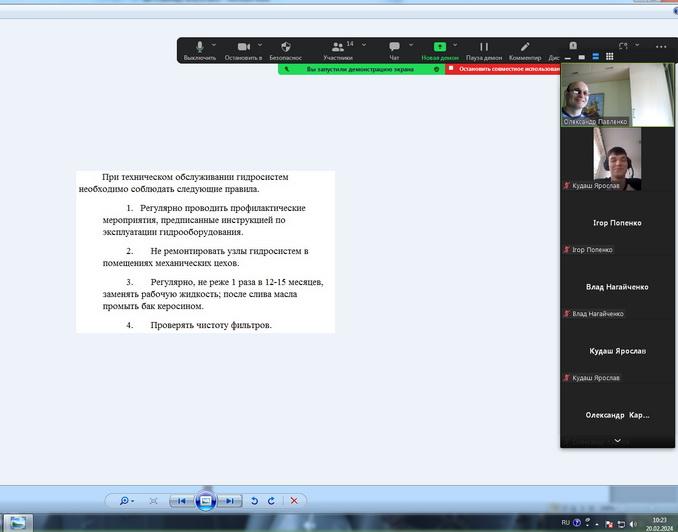This screenshot has width=678, height=532.
Task: Click RU language indicator in taskbar
Action: tap(566, 522)
